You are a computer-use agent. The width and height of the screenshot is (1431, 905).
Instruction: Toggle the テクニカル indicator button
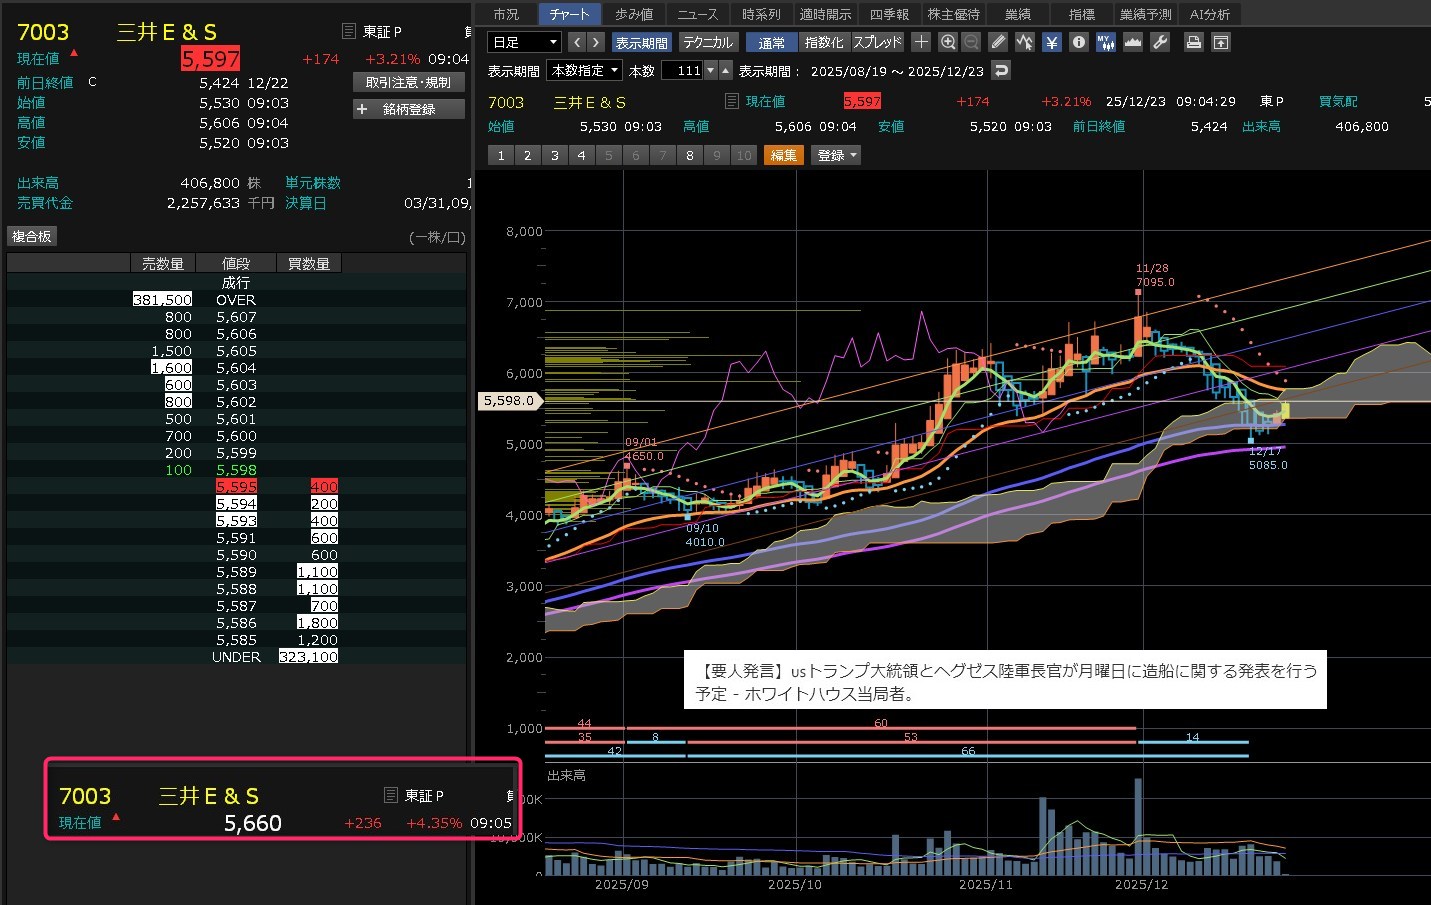click(708, 42)
